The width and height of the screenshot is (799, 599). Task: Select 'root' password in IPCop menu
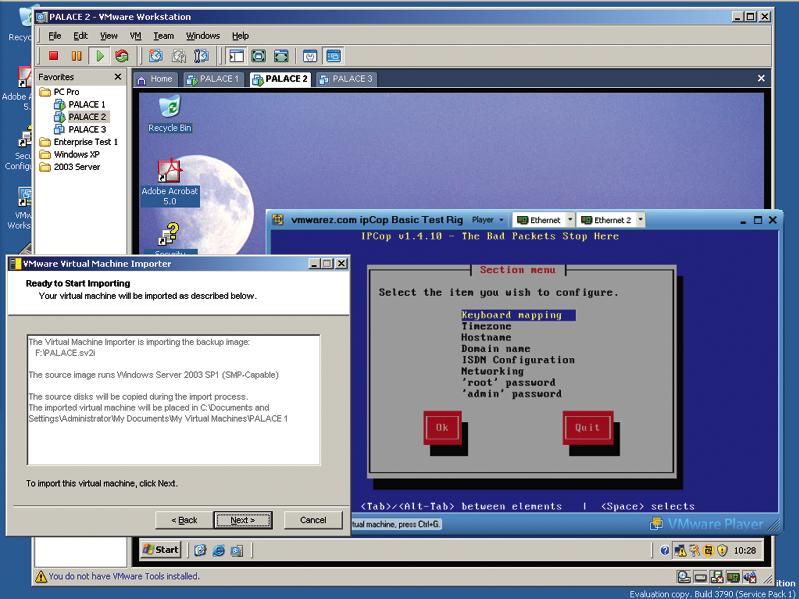(x=508, y=383)
